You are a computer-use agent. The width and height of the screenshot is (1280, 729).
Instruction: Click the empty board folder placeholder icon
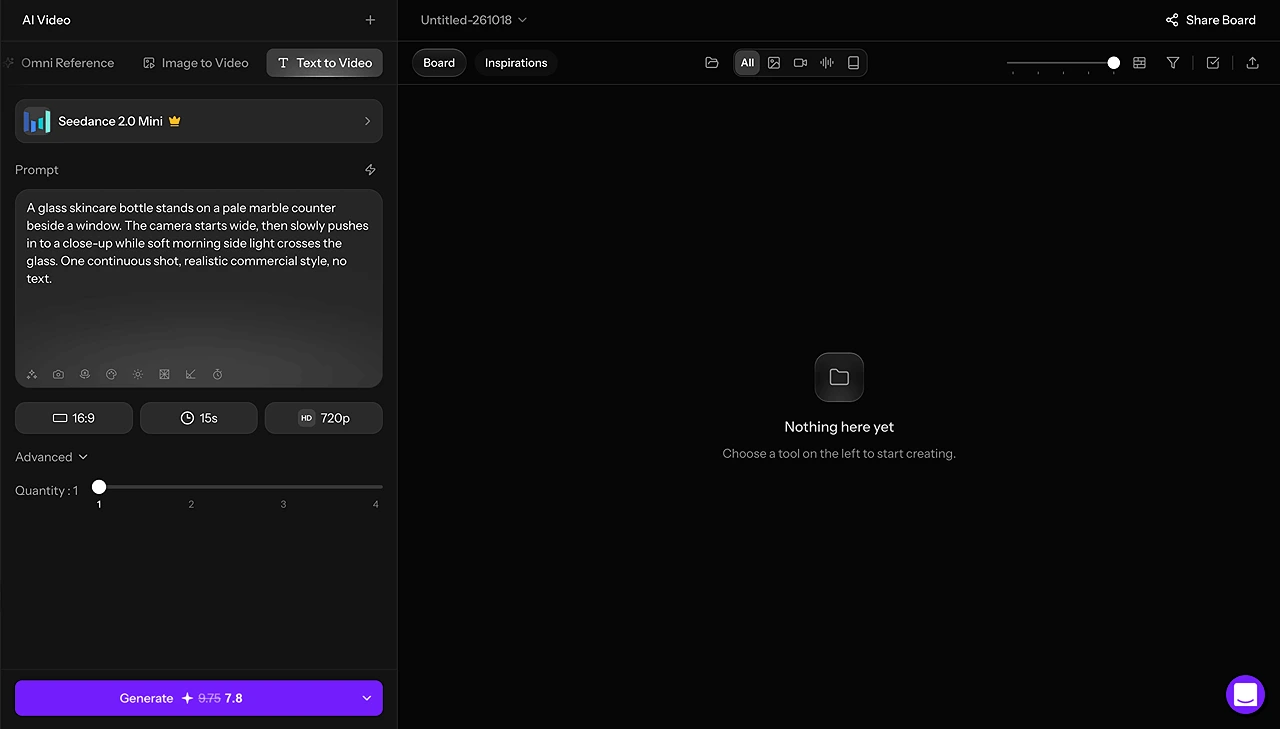tap(839, 377)
